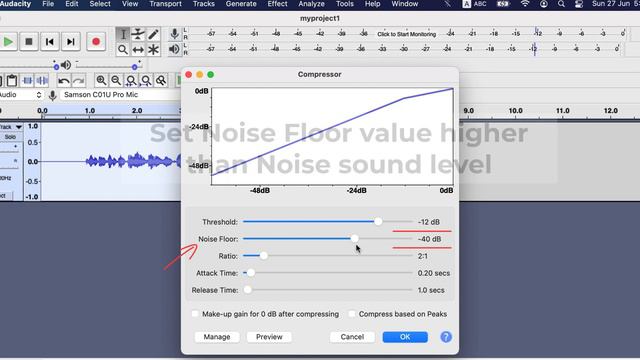Screen dimensions: 640x360
Task: Open the Tools menu
Action: tap(344, 4)
